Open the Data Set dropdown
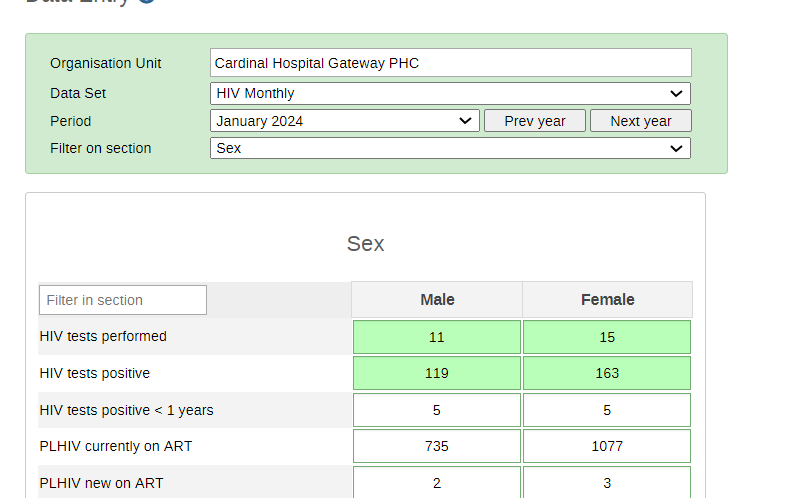Image resolution: width=795 pixels, height=498 pixels. point(450,93)
